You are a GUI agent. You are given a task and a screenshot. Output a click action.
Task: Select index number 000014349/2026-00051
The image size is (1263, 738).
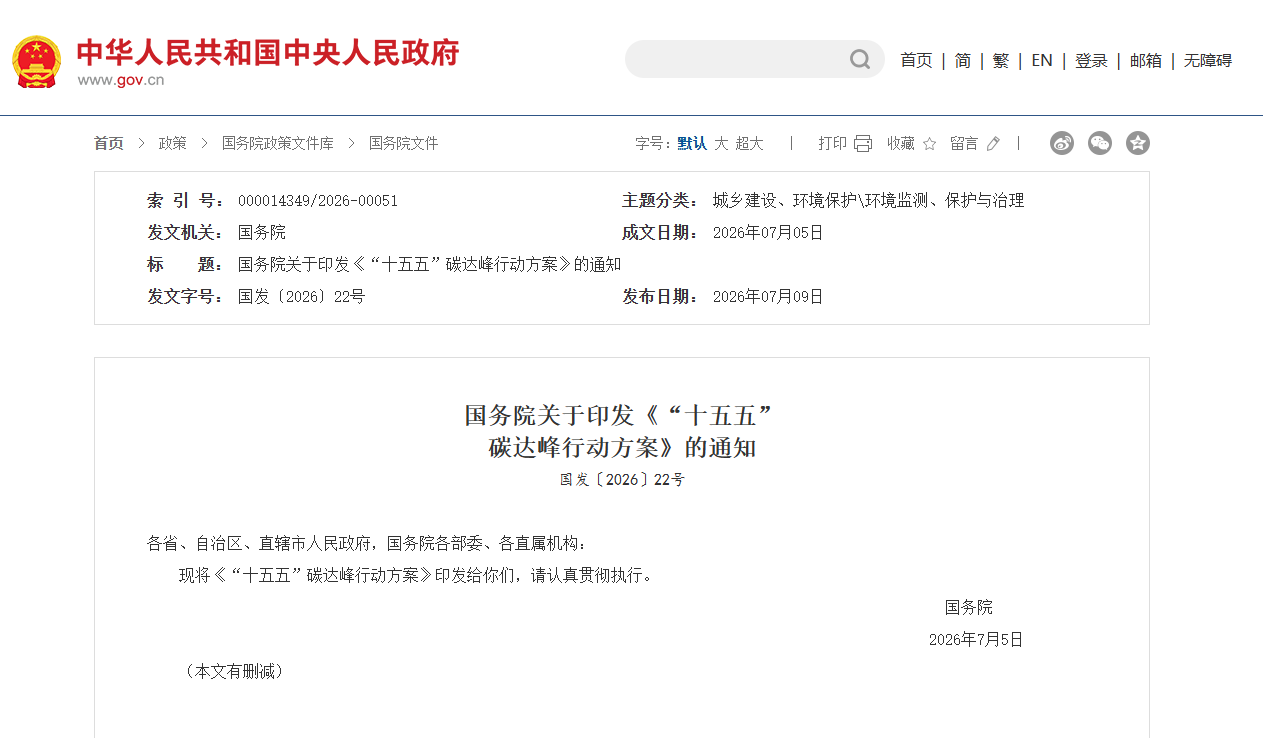(318, 201)
